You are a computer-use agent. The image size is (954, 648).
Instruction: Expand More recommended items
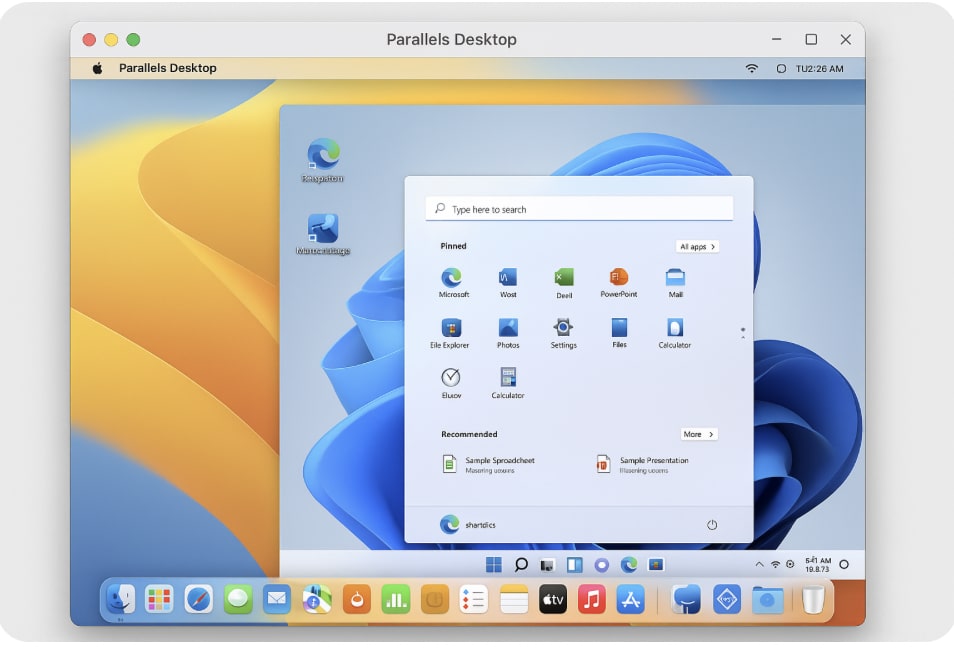point(698,434)
